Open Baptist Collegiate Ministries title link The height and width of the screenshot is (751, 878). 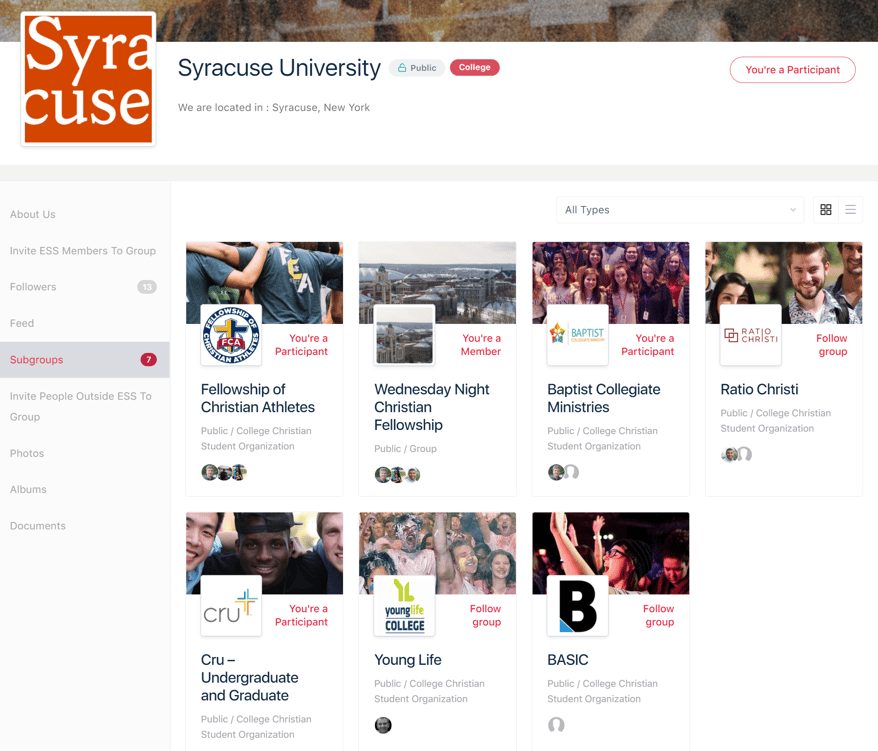click(604, 398)
